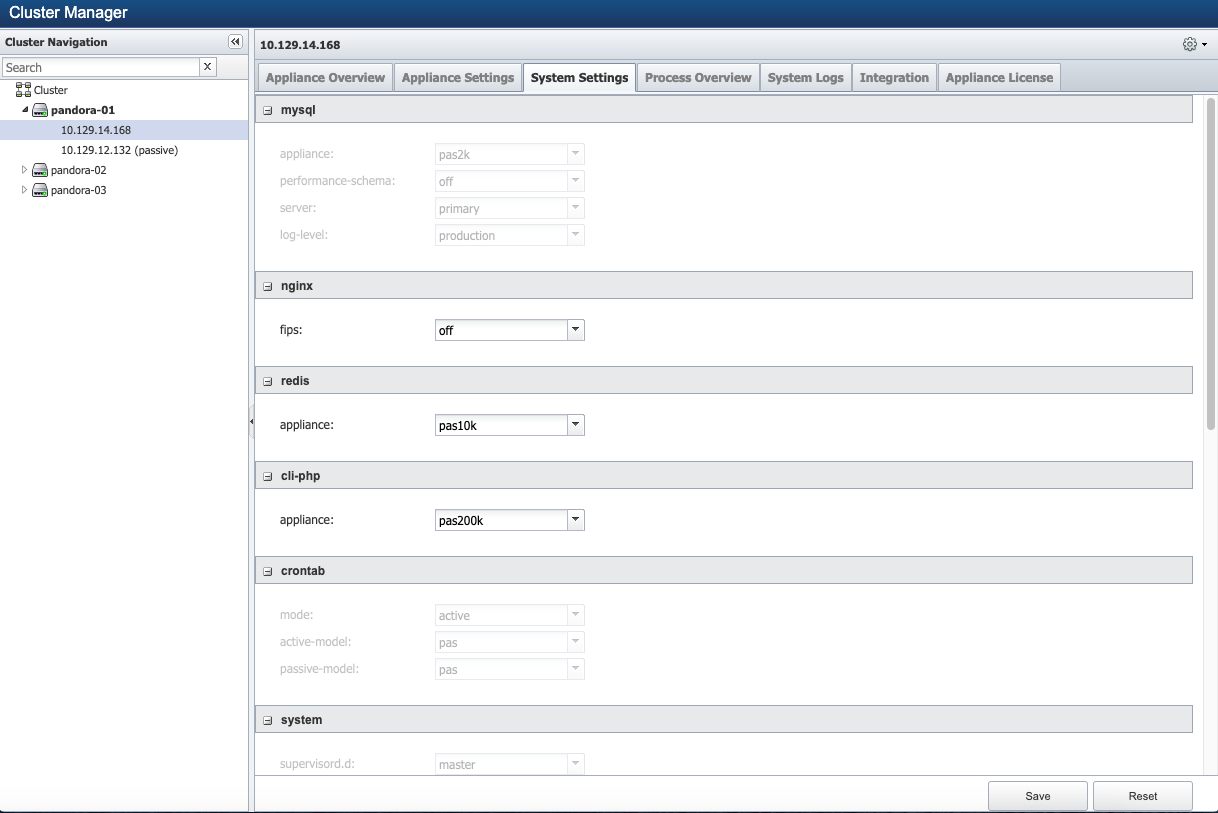The width and height of the screenshot is (1218, 813).
Task: Click the 10.129.14.168 panel header
Action: pyautogui.click(x=300, y=45)
